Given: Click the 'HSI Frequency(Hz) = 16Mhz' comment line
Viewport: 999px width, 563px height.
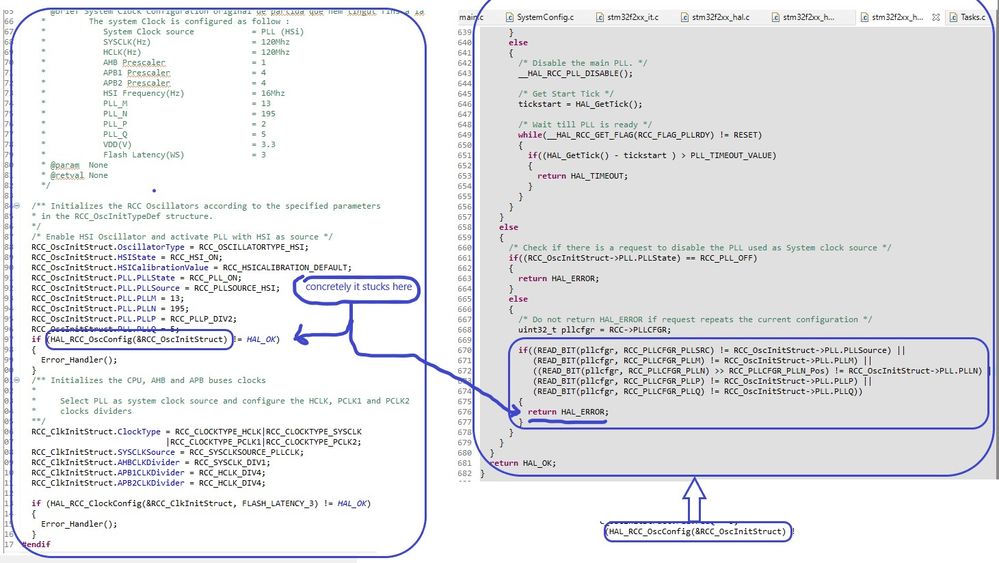Looking at the screenshot, I should tap(194, 93).
